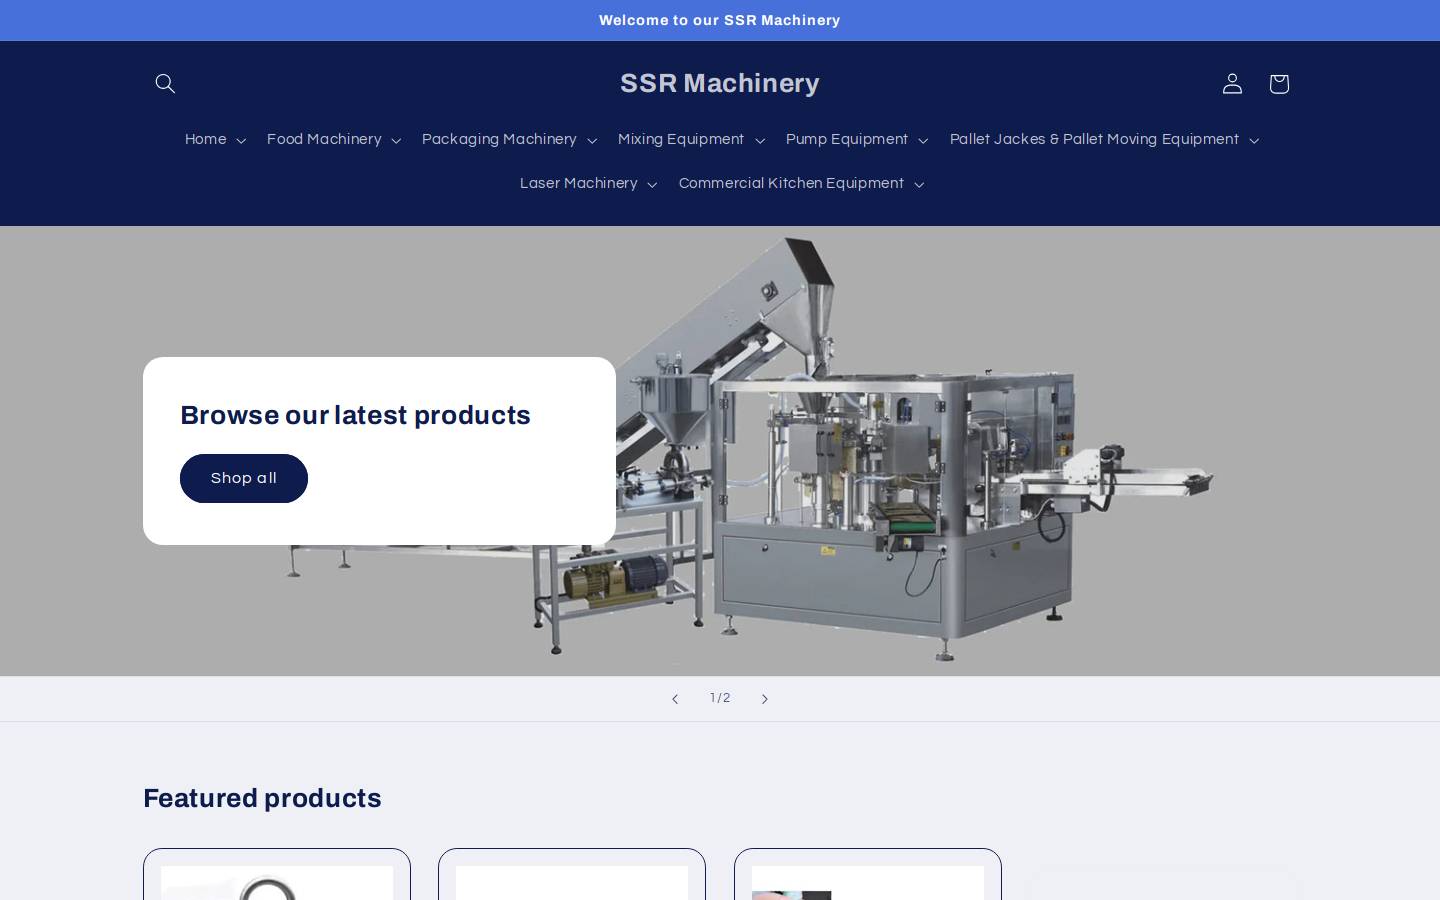This screenshot has height=900, width=1440.
Task: Open the Packaging Machinery menu
Action: click(499, 140)
